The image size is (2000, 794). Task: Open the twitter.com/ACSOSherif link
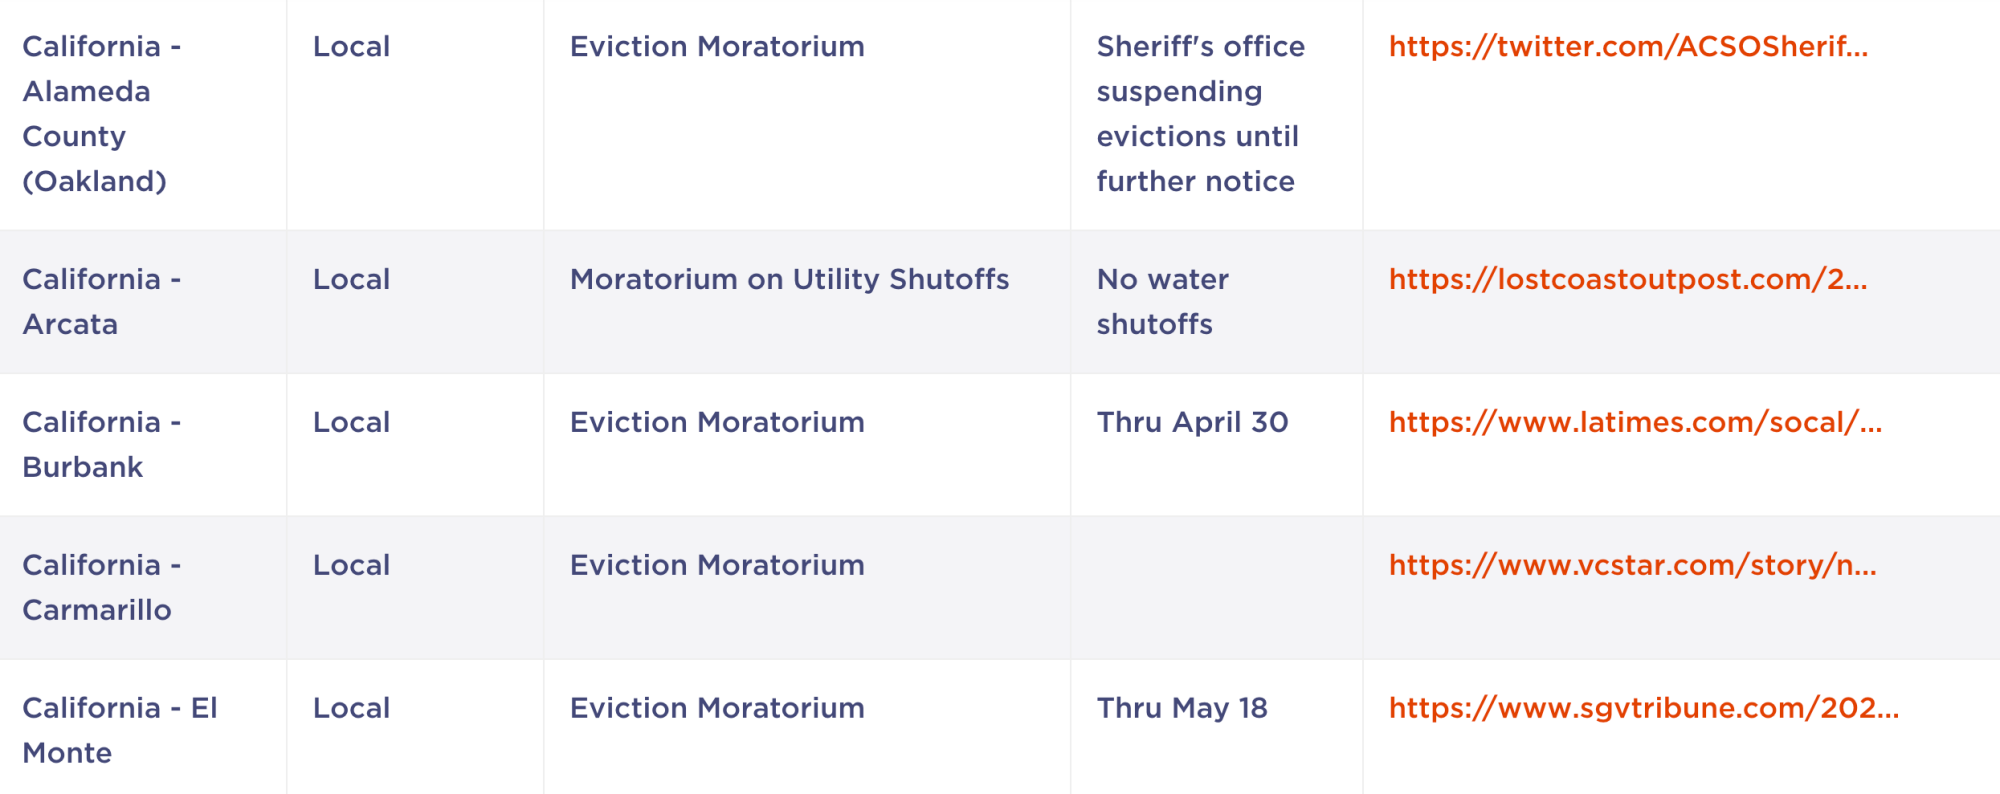tap(1628, 47)
